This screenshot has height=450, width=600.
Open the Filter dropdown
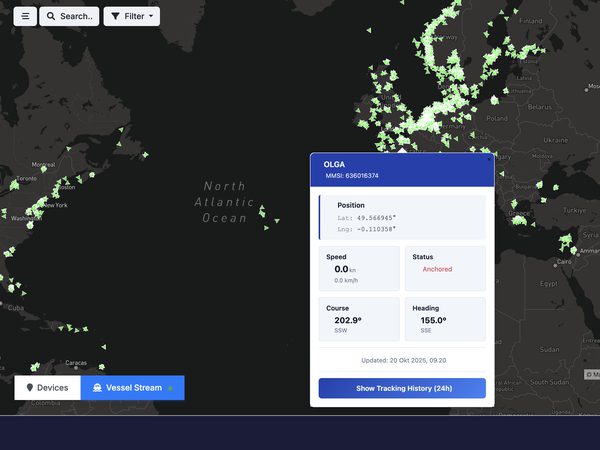click(x=132, y=16)
